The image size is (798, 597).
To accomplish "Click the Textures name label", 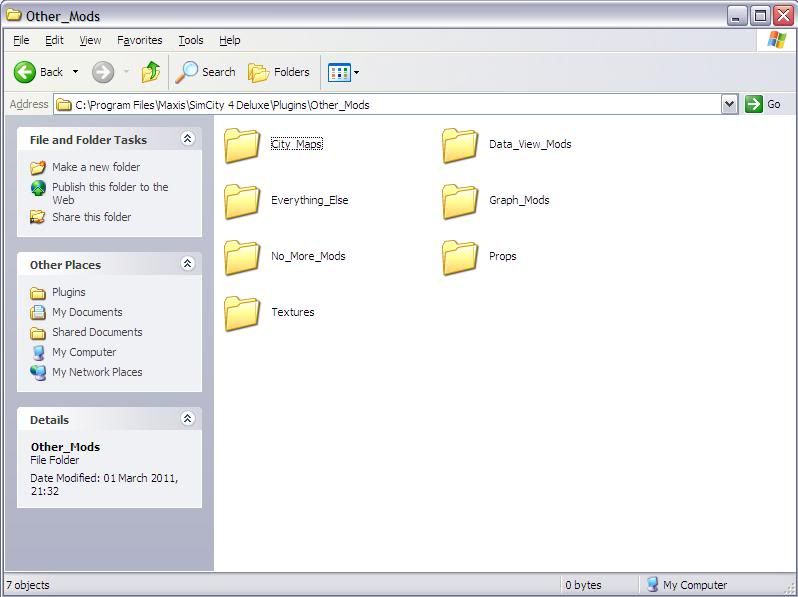I will 293,312.
